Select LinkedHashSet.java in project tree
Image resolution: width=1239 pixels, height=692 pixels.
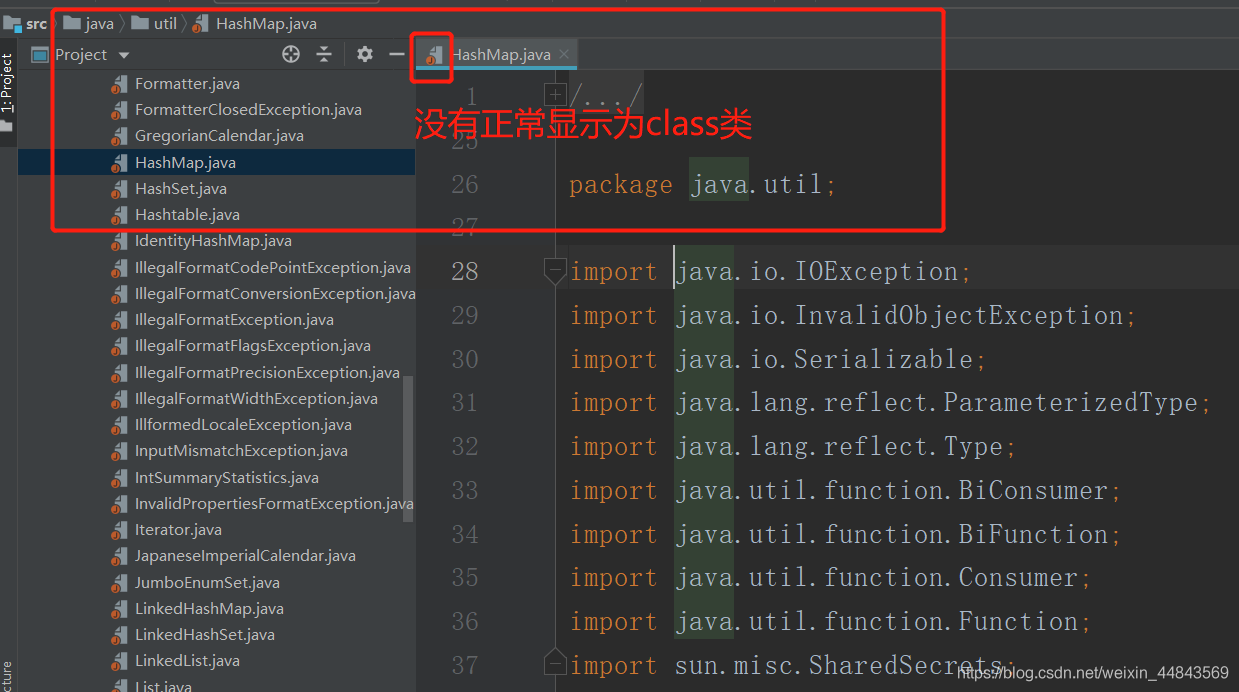coord(205,635)
